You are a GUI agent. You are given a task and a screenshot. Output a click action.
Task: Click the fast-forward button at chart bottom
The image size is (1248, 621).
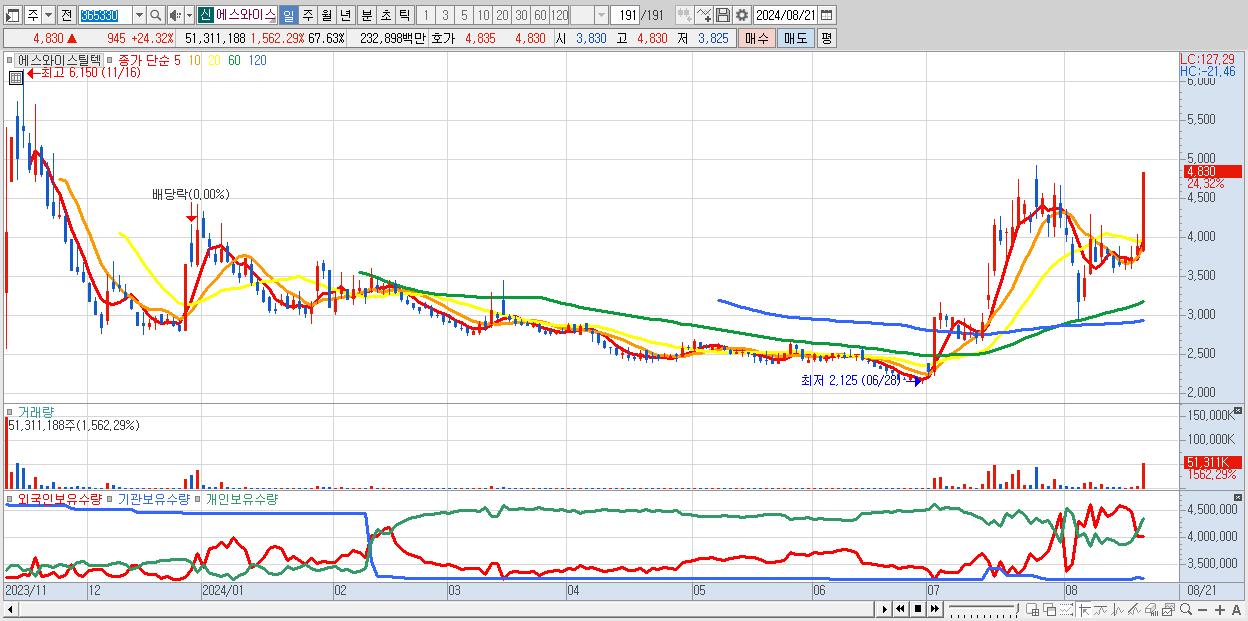tap(934, 609)
